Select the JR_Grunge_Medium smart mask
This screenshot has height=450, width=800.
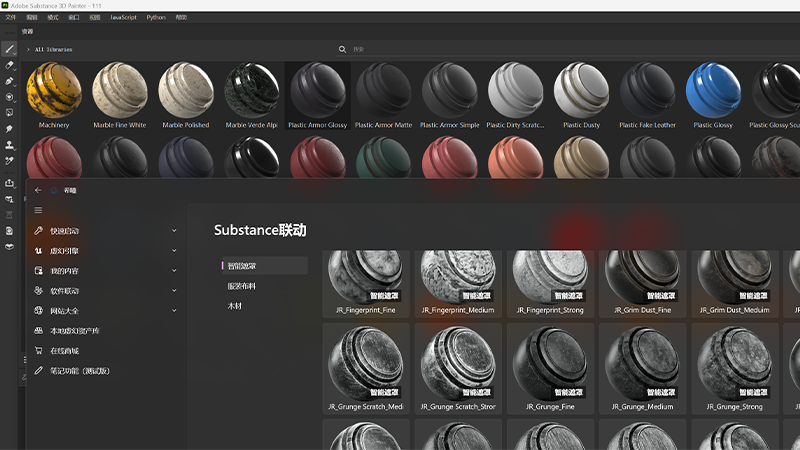point(642,368)
